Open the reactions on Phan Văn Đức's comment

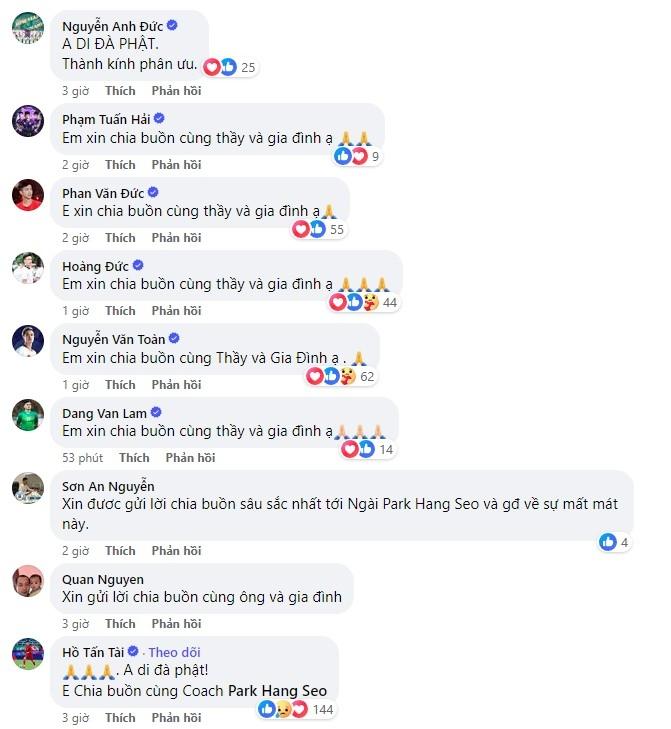point(309,229)
